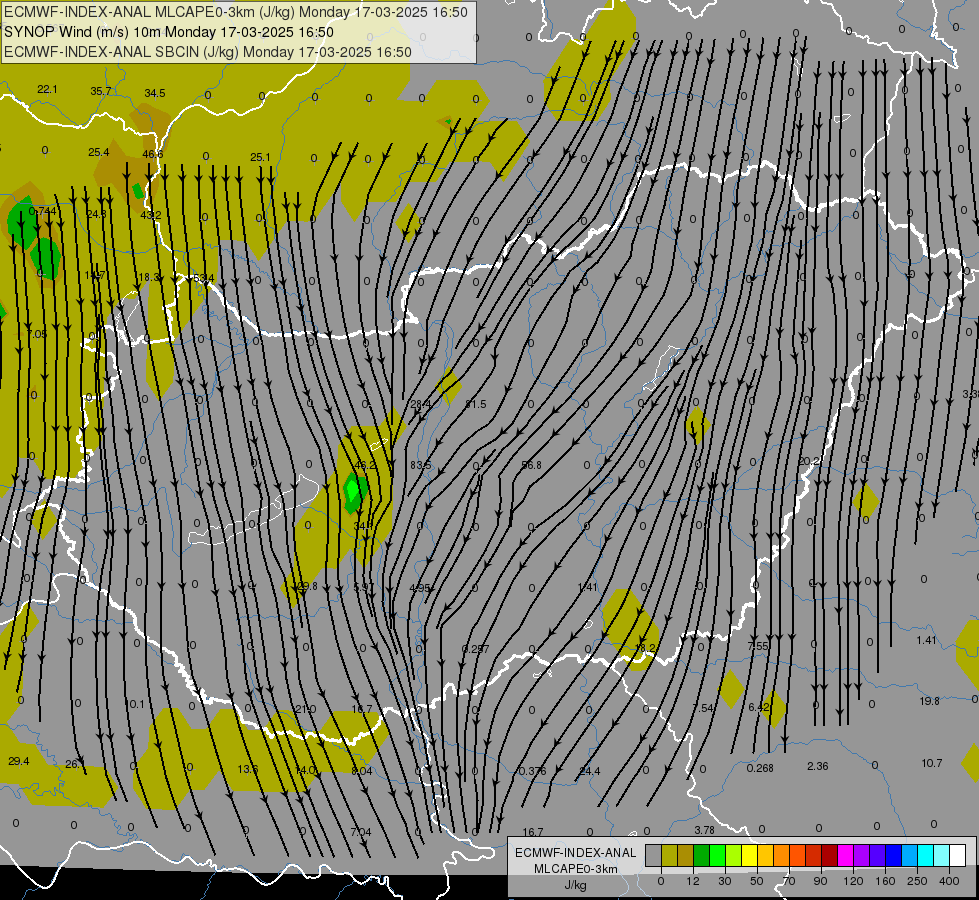Select the 'ECMWF-INDEX-ANAL SBCIN' title line
Screen dimensions: 979x900
pyautogui.click(x=207, y=52)
